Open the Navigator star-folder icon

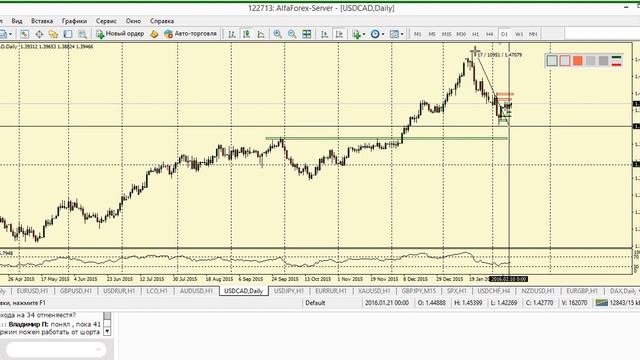tap(53, 34)
